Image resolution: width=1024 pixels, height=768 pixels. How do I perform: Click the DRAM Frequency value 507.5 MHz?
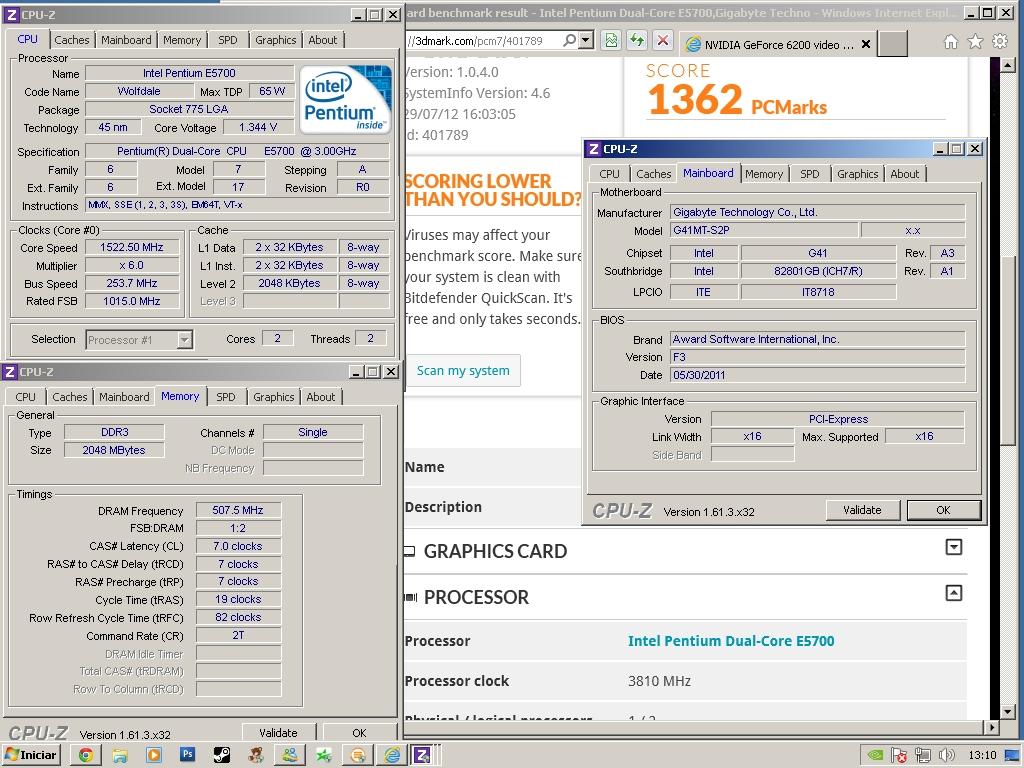pyautogui.click(x=238, y=510)
